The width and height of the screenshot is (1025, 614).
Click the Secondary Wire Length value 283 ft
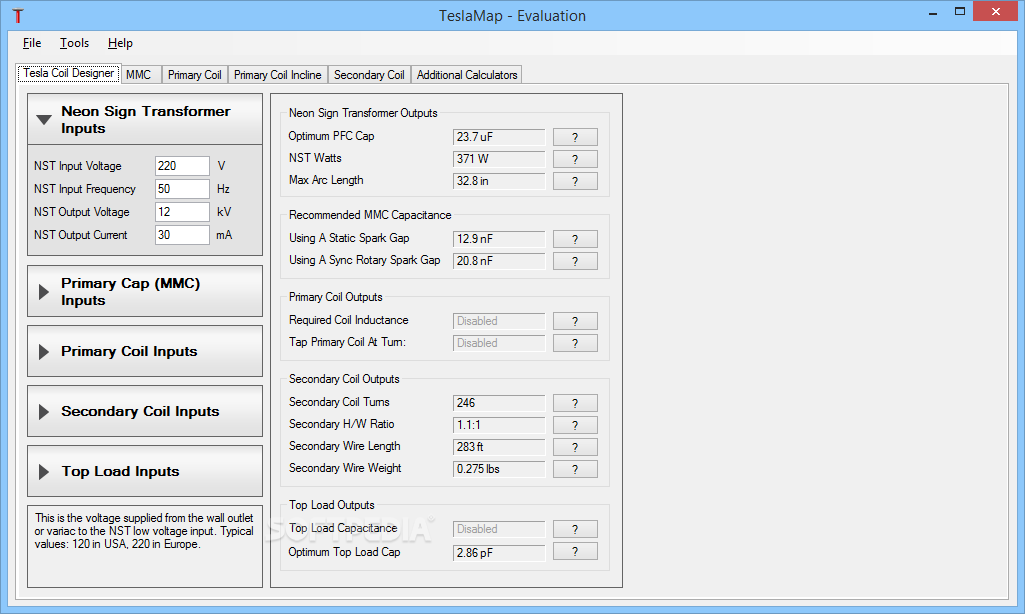click(x=499, y=447)
